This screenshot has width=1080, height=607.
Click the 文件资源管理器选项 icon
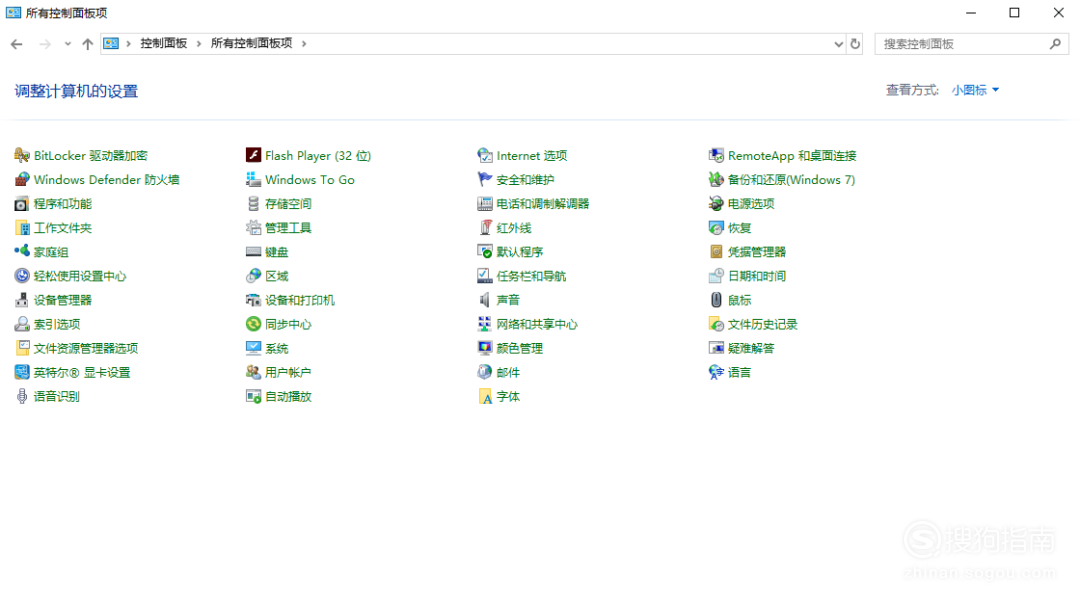point(22,348)
